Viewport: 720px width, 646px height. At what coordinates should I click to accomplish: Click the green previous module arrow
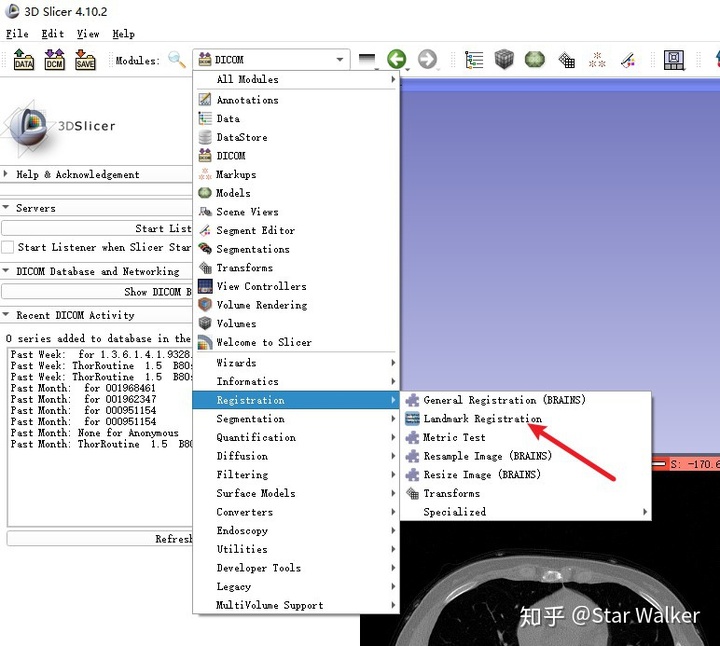(x=397, y=59)
